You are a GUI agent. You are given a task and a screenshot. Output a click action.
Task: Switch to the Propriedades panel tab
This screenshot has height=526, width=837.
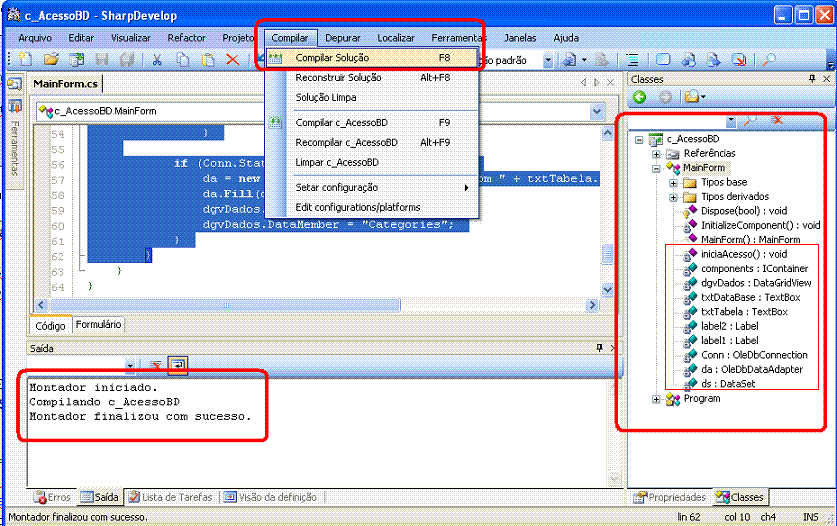point(669,497)
